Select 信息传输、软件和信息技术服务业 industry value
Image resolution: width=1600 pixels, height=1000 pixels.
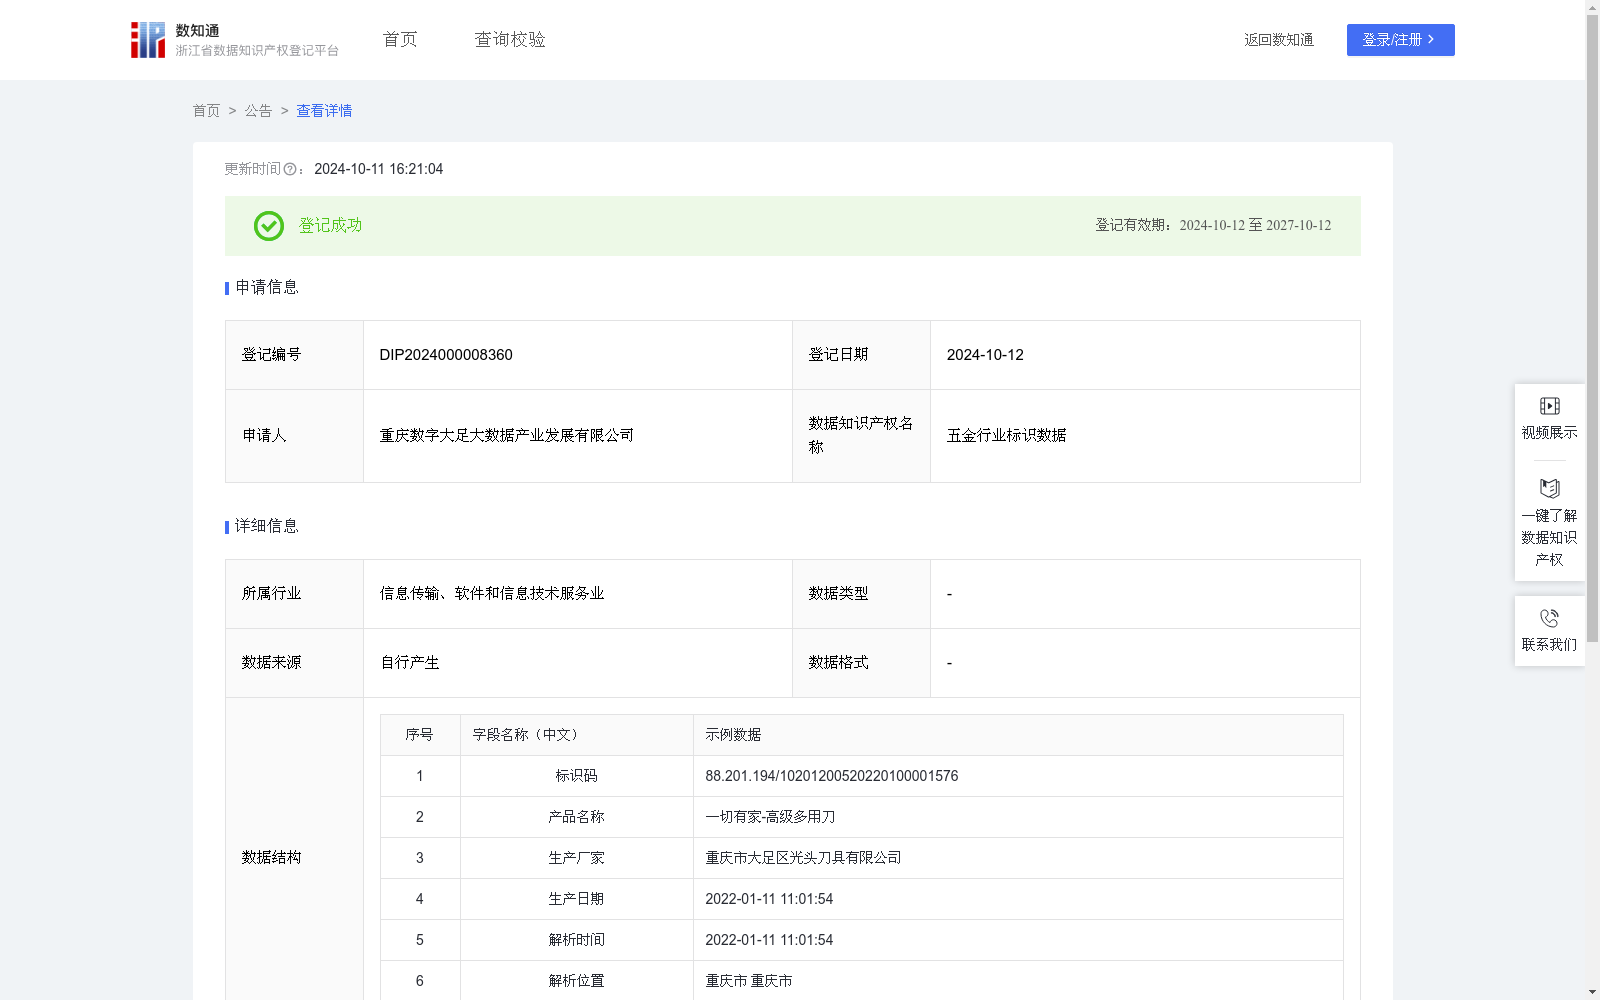pos(492,594)
